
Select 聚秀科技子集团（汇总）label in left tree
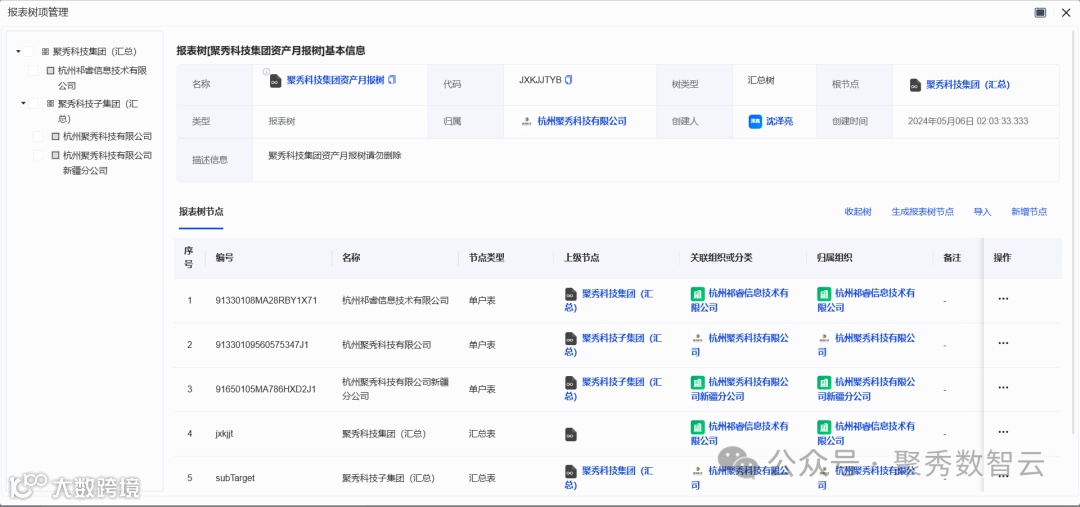tap(98, 111)
